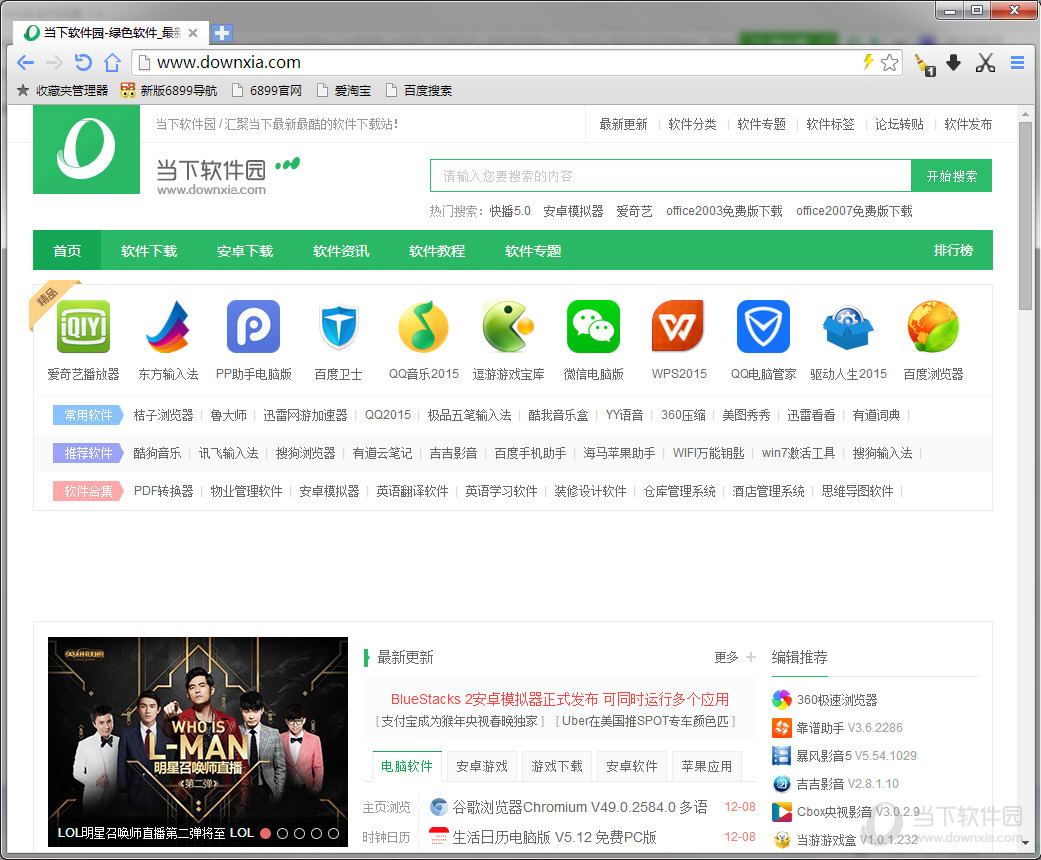
Task: Click the L-MAN banner image
Action: tap(198, 742)
